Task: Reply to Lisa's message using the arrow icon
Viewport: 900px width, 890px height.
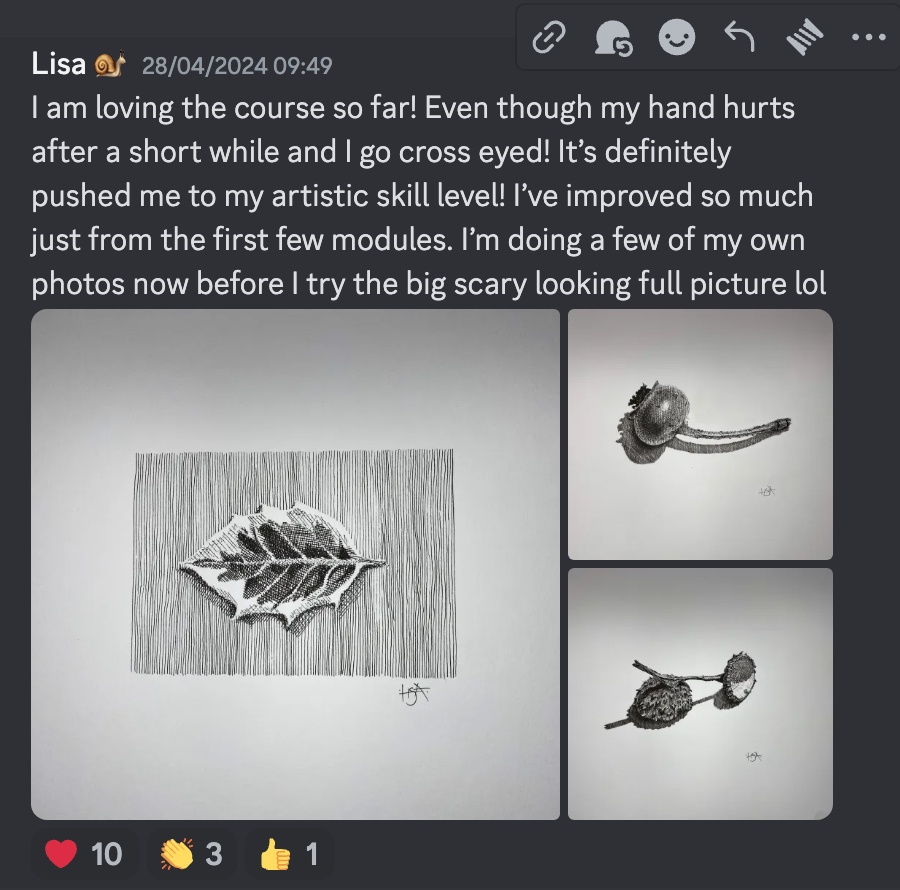Action: (739, 38)
